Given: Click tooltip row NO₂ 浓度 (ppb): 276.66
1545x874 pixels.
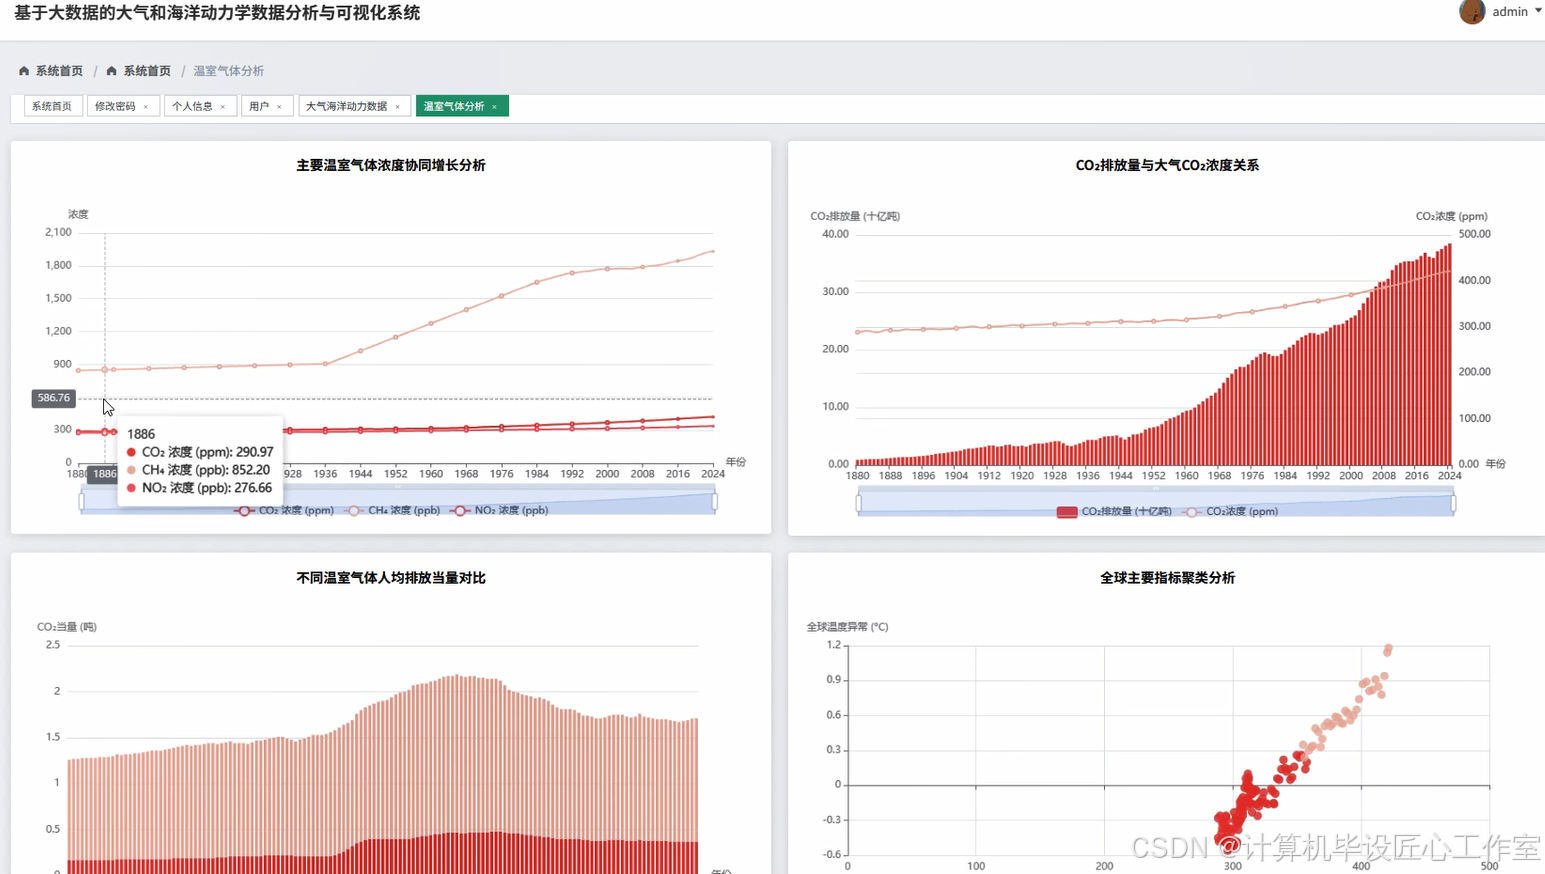Looking at the screenshot, I should click(199, 488).
